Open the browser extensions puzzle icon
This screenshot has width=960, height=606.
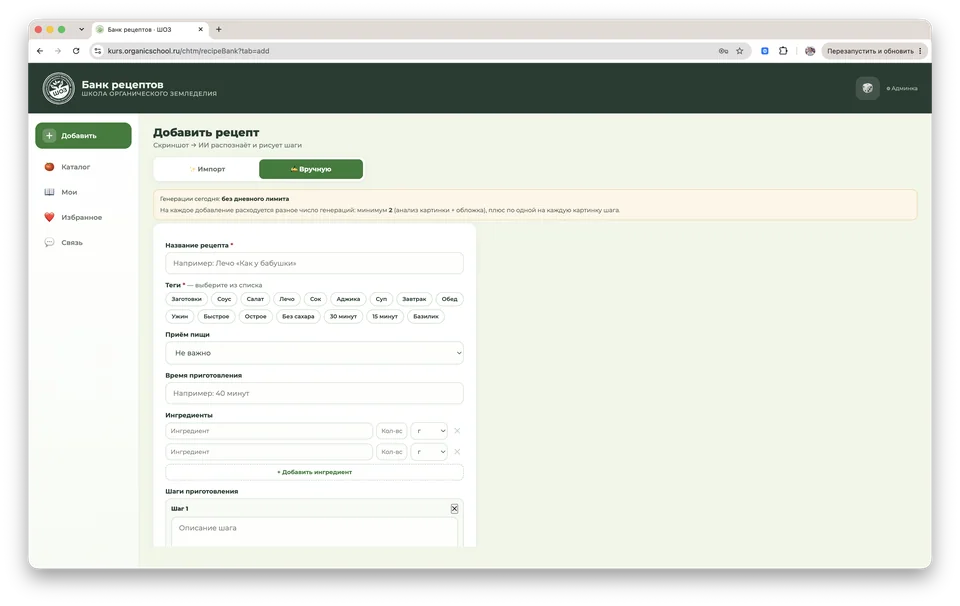(x=783, y=51)
